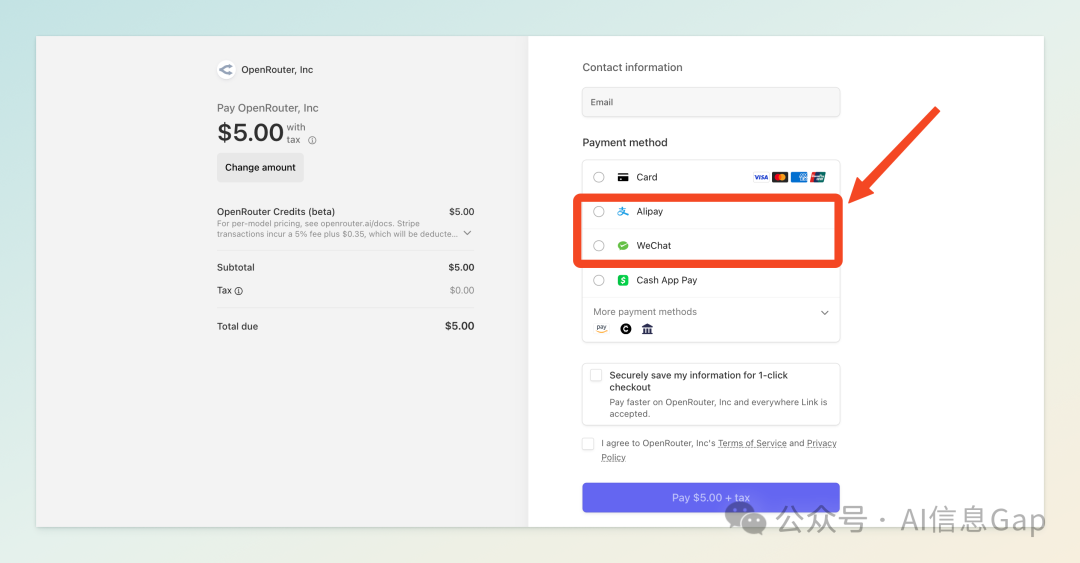The image size is (1080, 563).
Task: Click the Contact information heading
Action: 632,68
